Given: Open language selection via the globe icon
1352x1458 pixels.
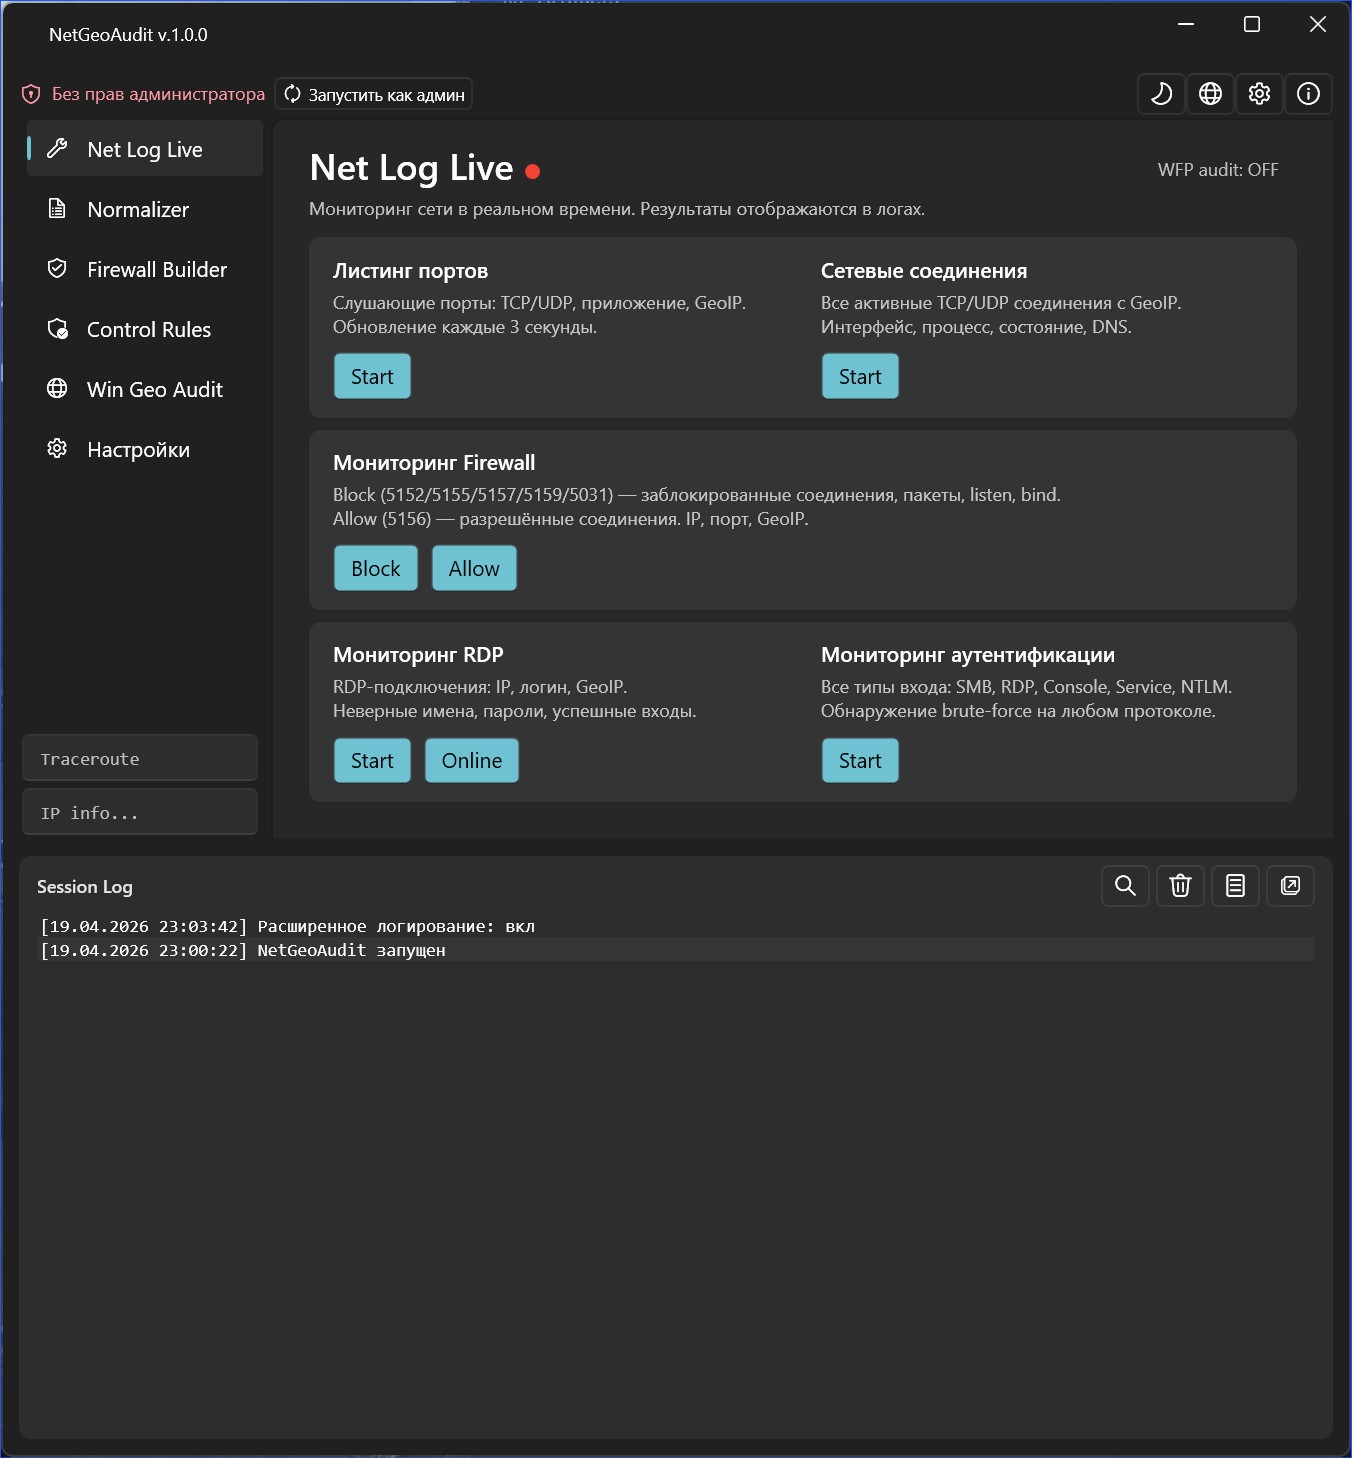Looking at the screenshot, I should 1210,94.
